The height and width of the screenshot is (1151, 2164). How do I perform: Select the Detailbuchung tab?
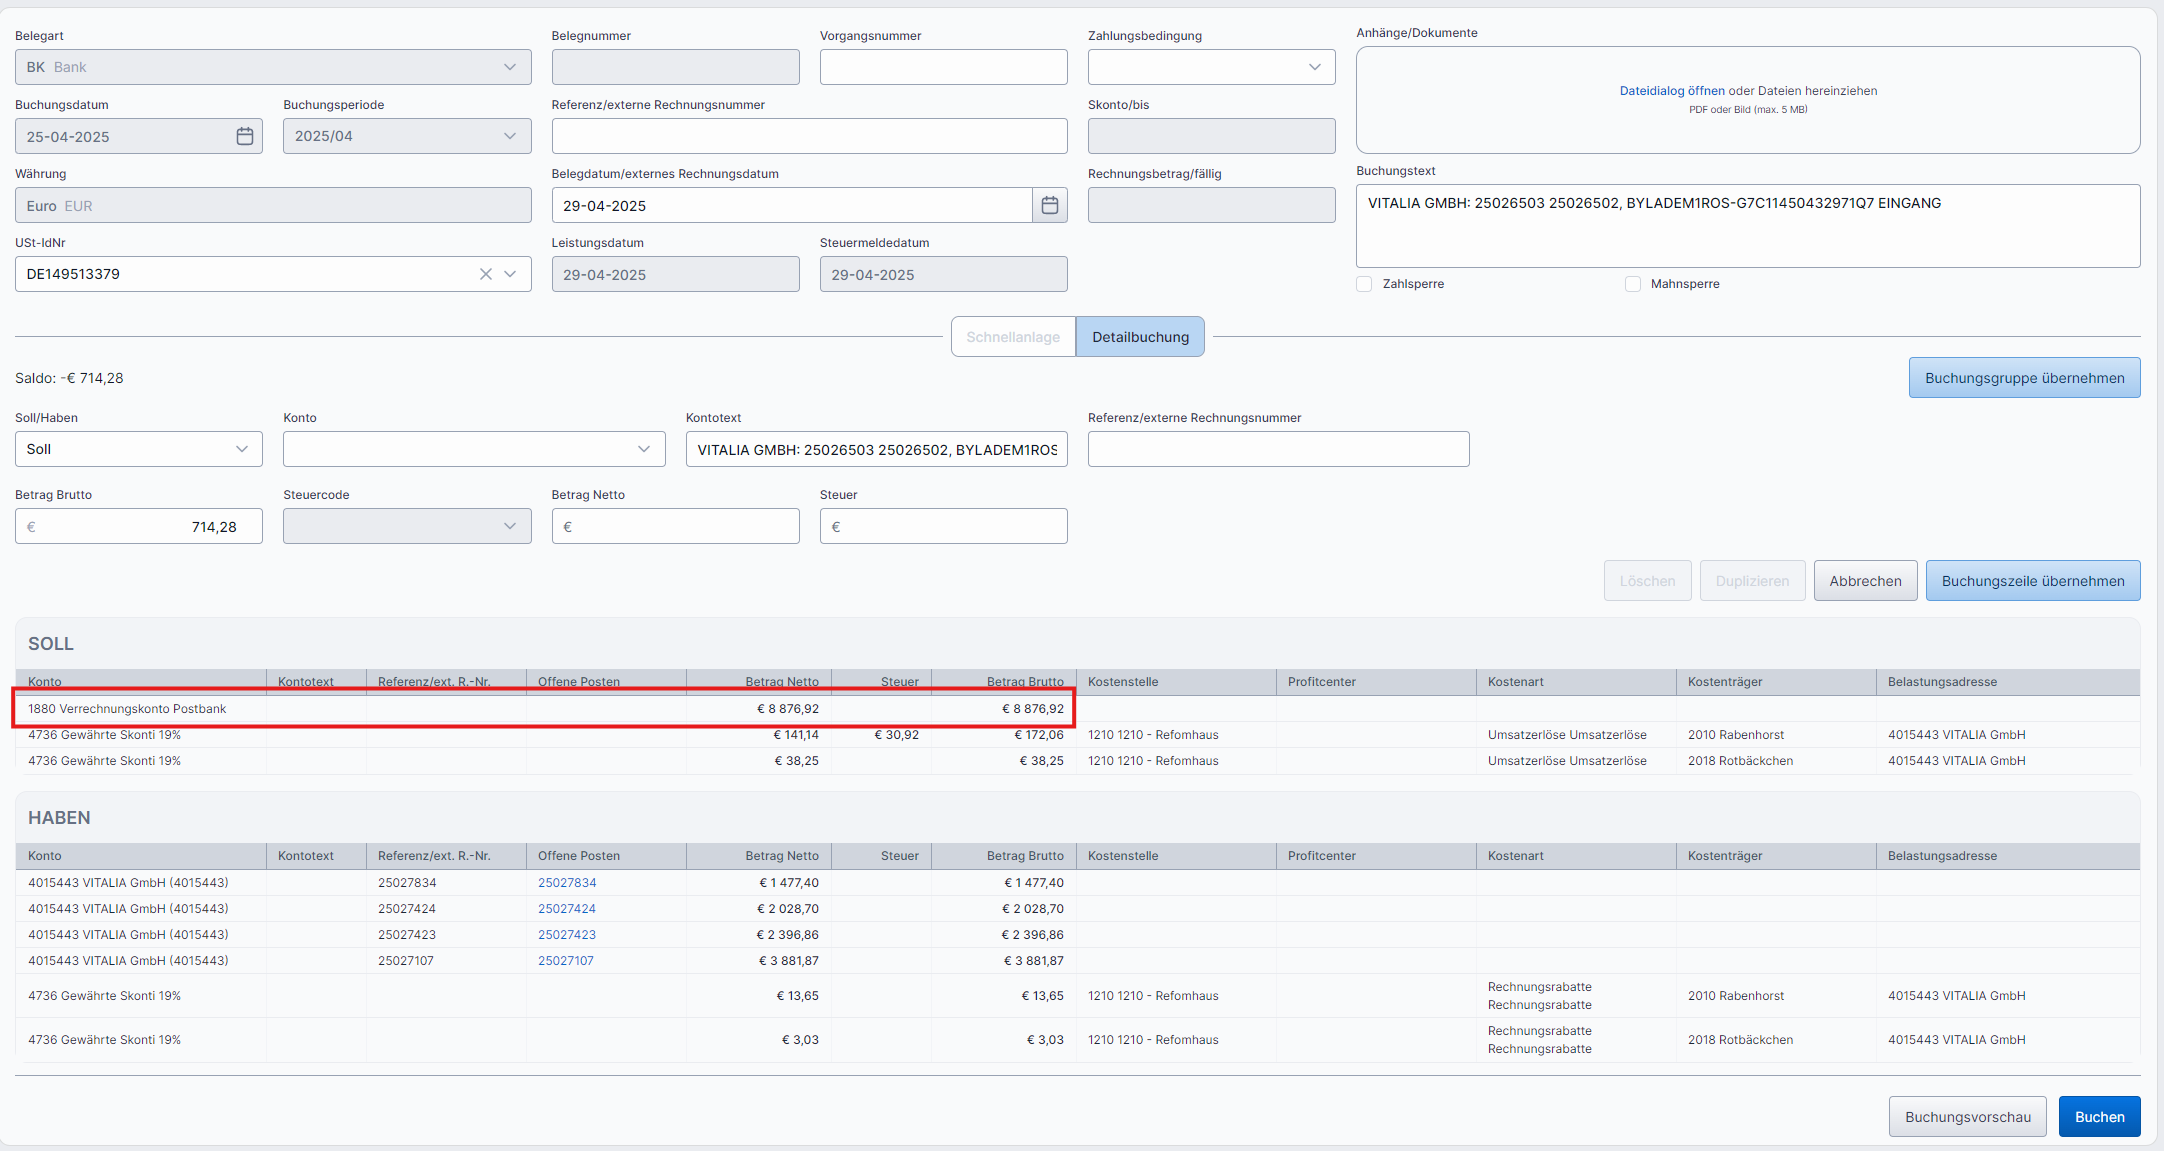point(1140,337)
